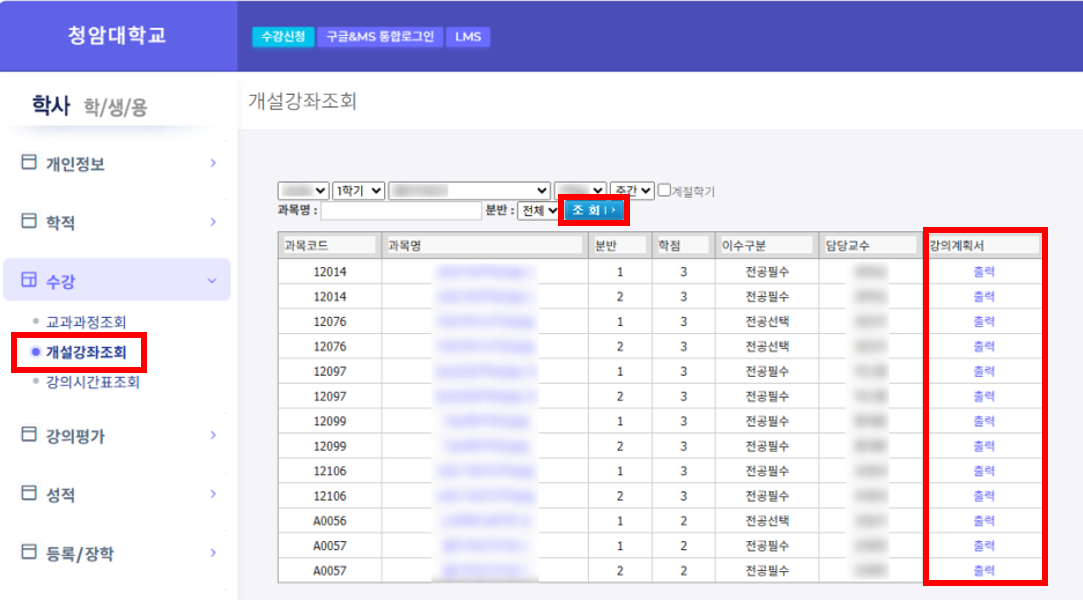Click 출력 link for 12097 section 1
1083x600 pixels.
click(984, 371)
